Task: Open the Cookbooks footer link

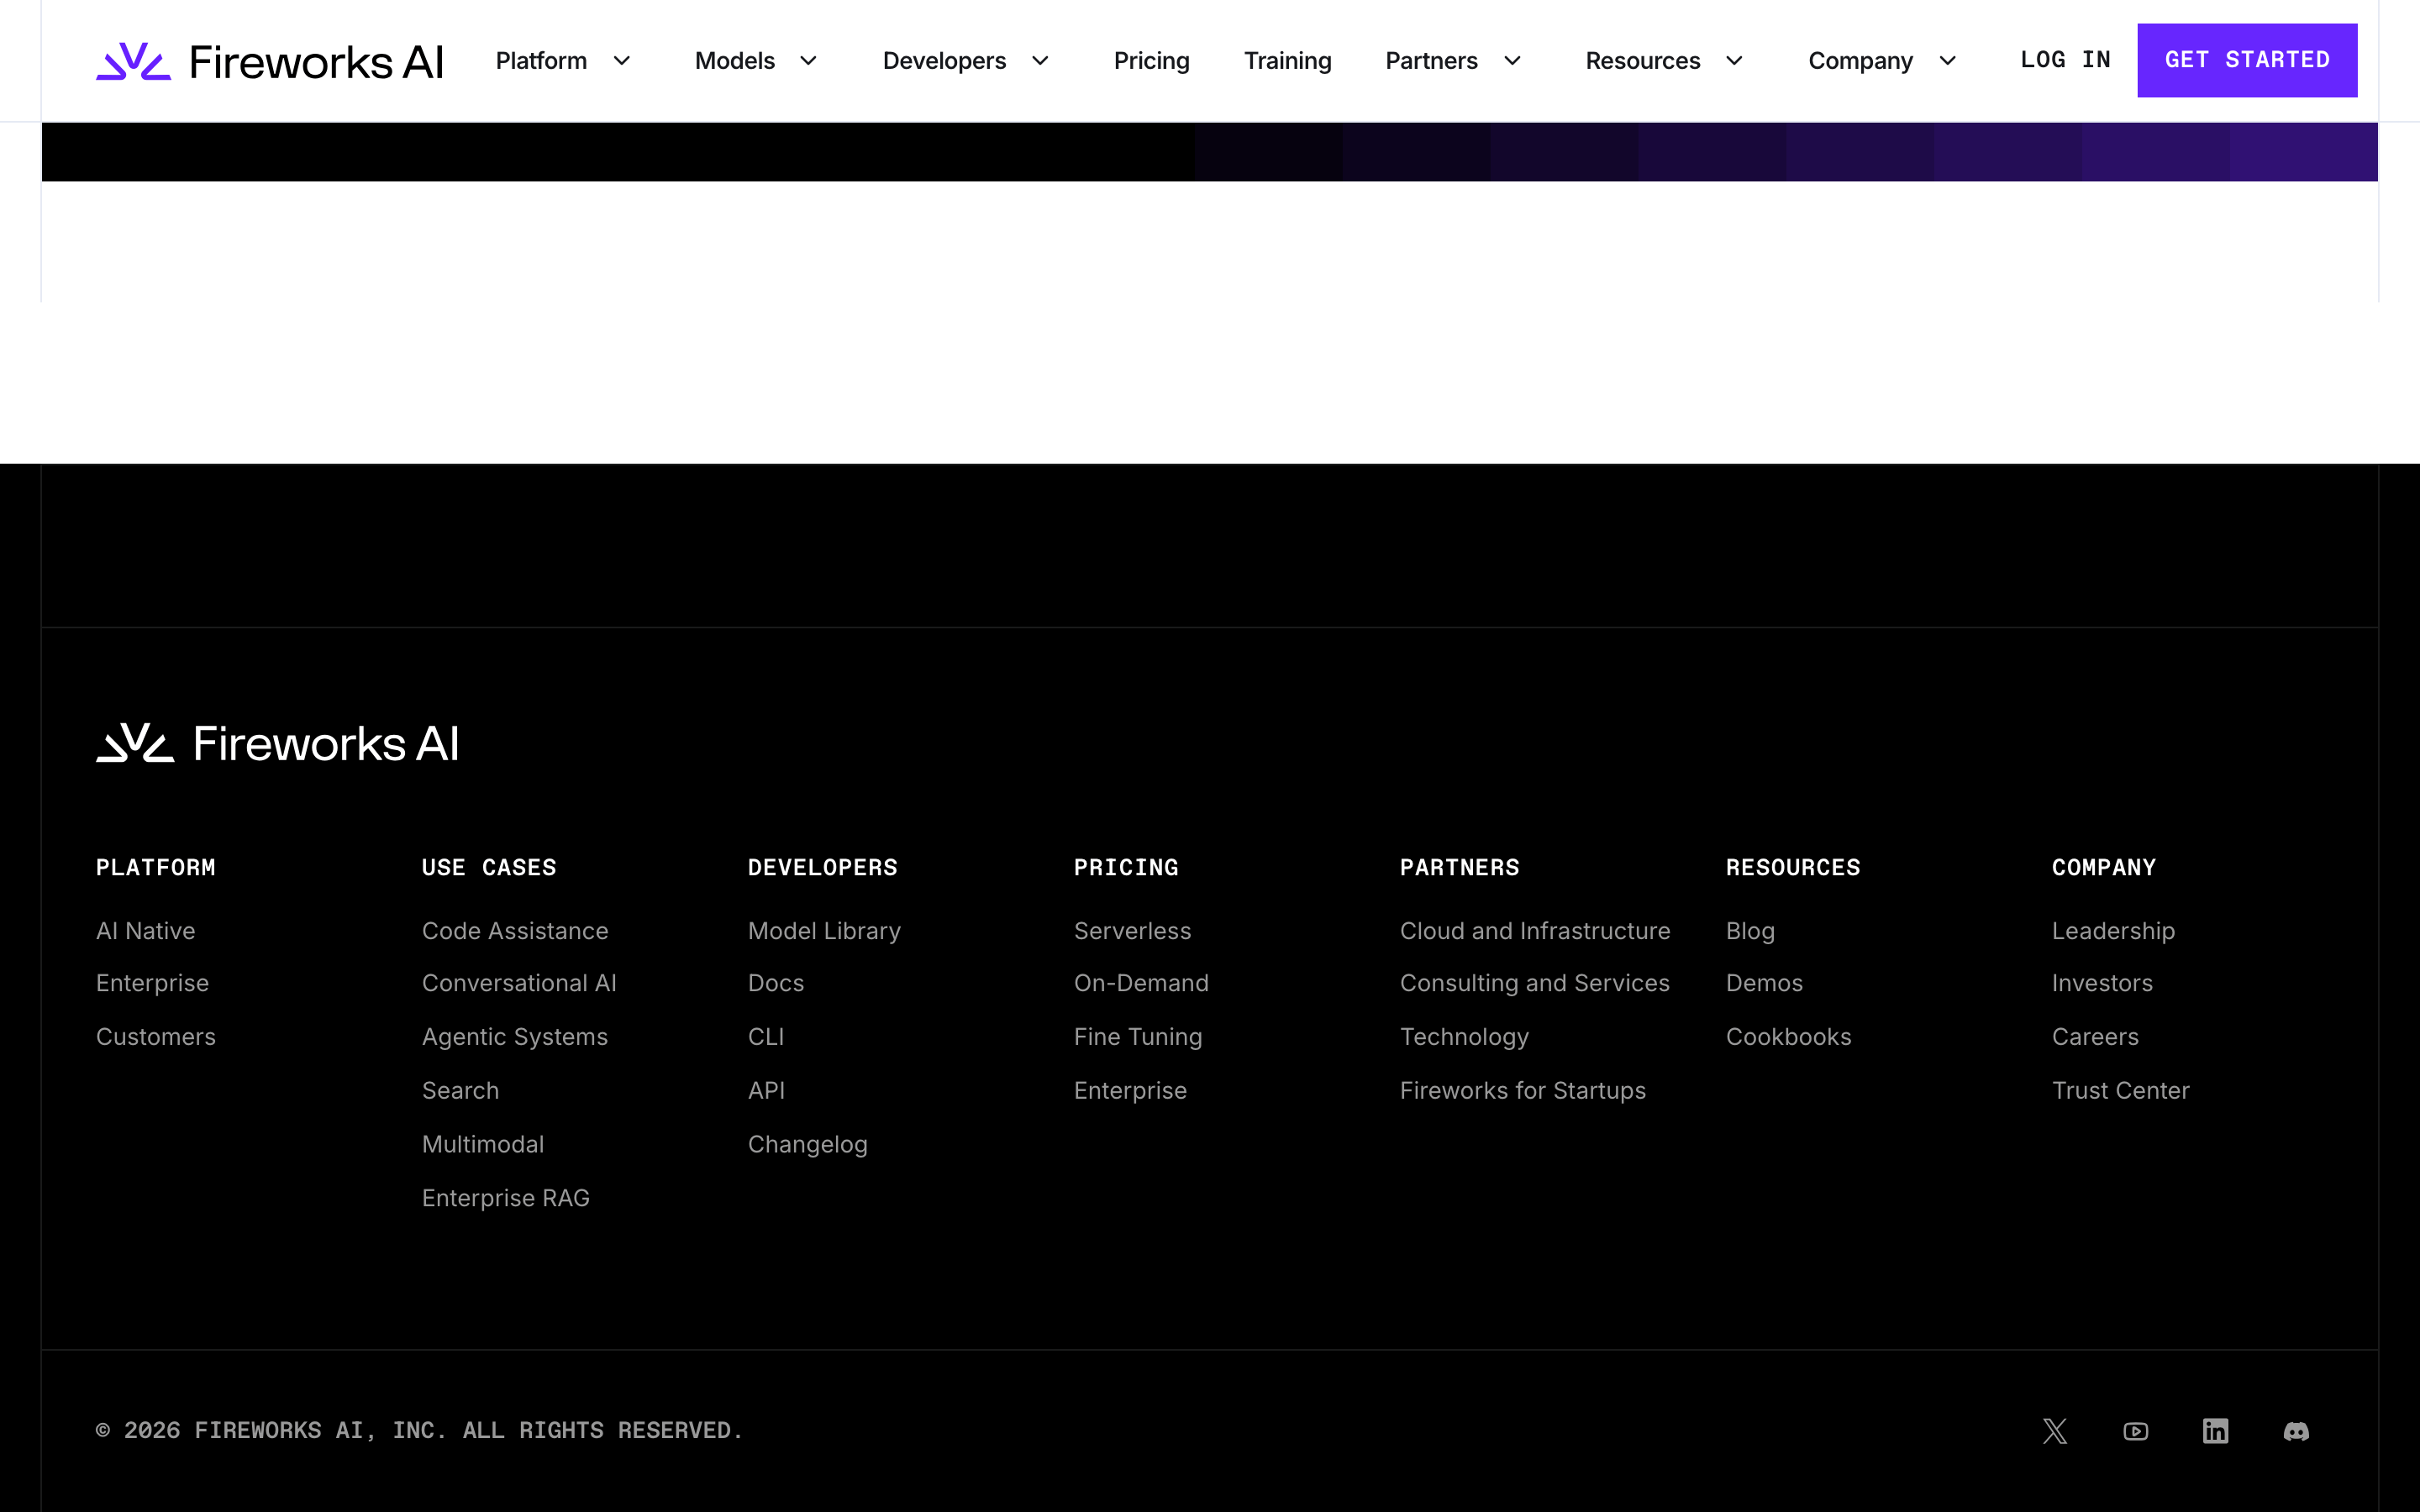Action: (x=1788, y=1037)
